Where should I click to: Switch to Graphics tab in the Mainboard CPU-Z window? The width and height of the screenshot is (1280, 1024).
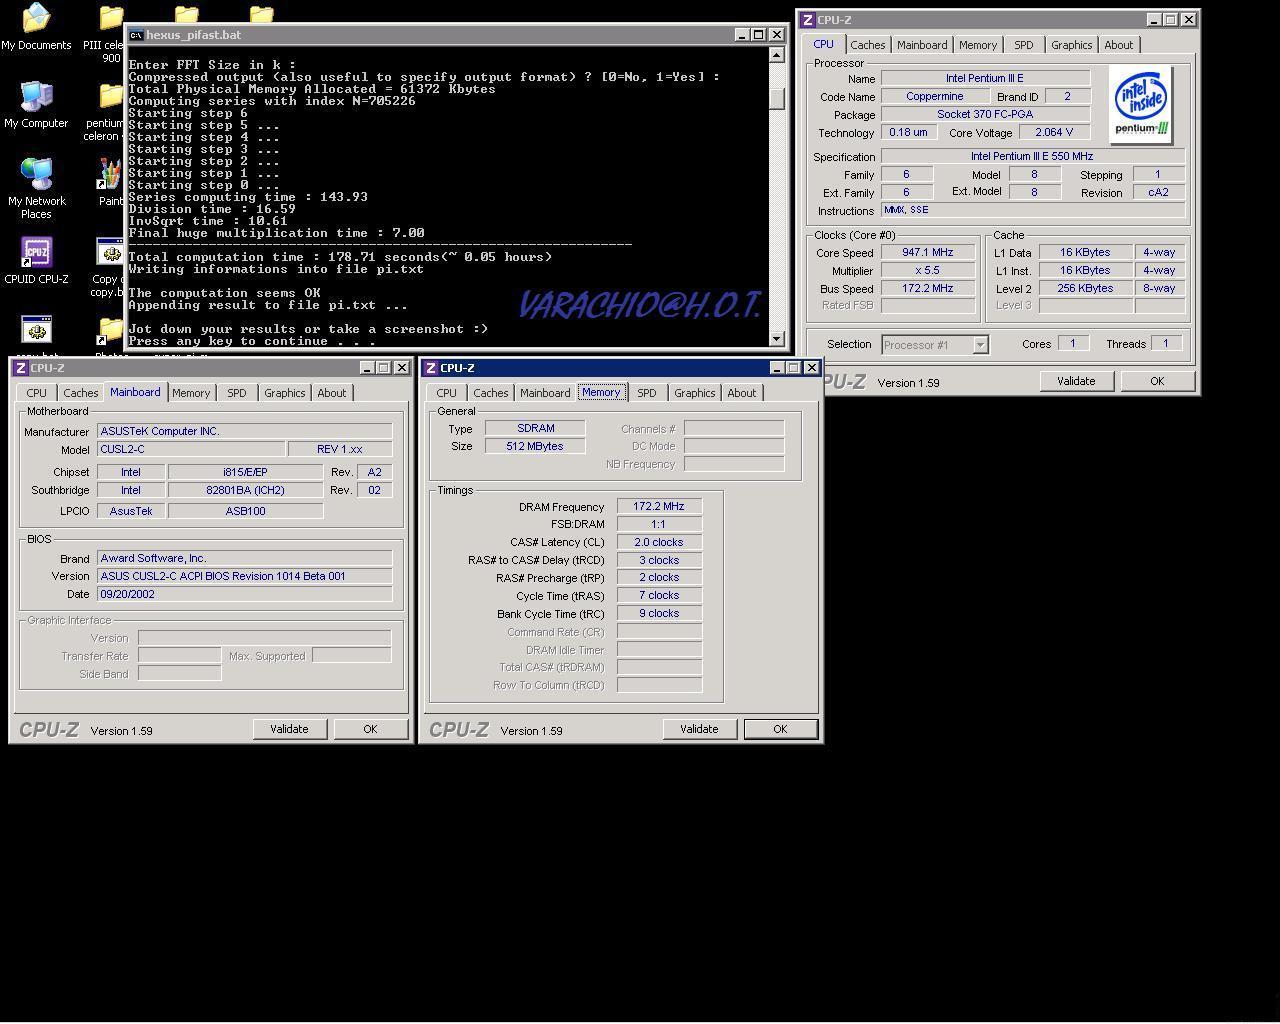284,393
